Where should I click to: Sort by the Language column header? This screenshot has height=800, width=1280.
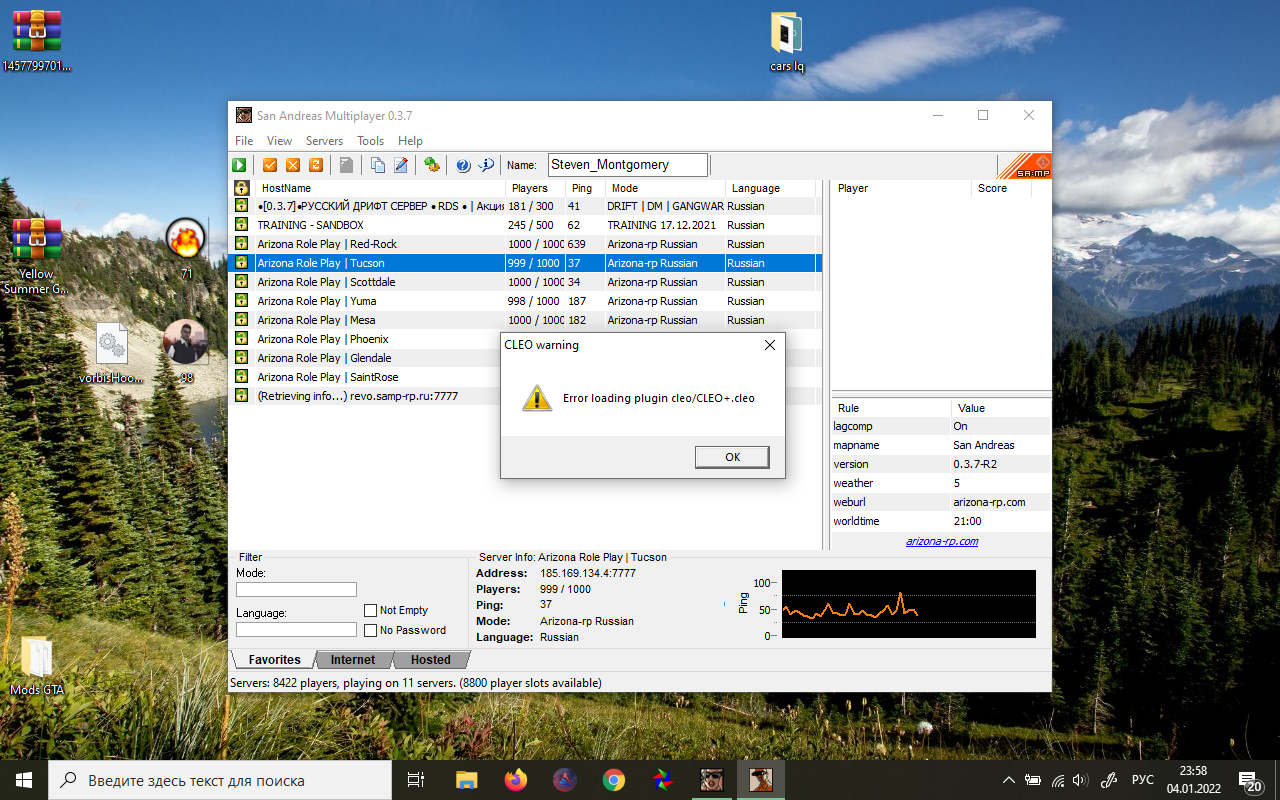(770, 188)
